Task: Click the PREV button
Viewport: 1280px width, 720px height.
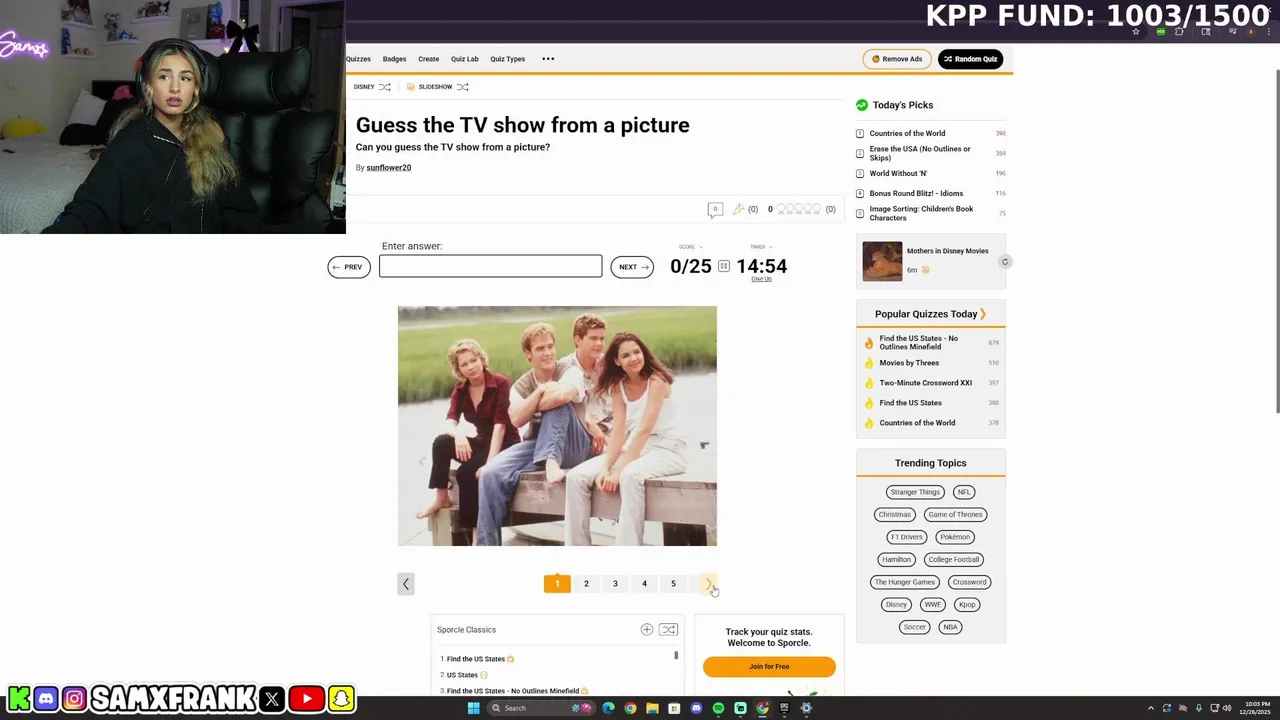Action: [x=348, y=267]
